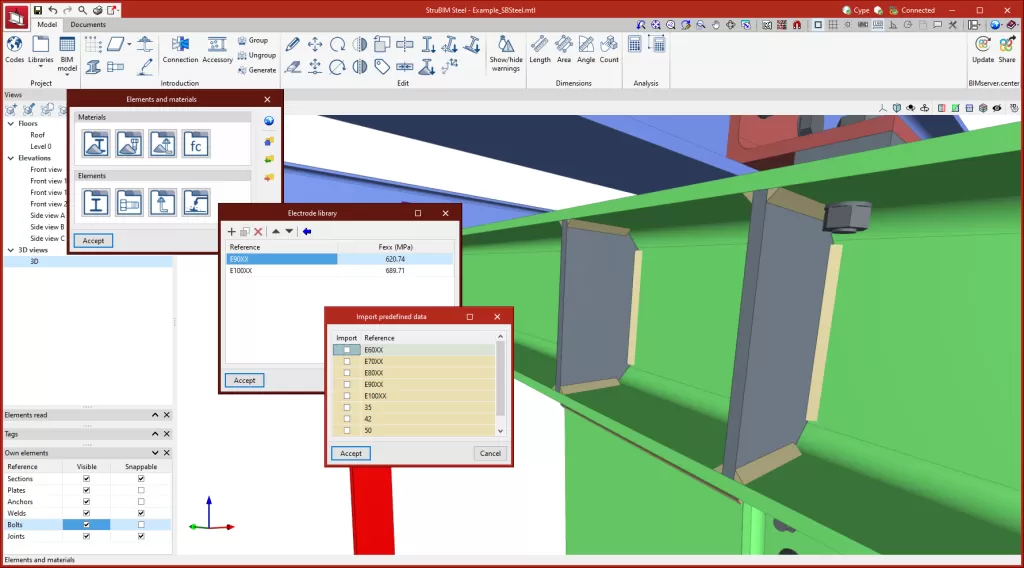Image resolution: width=1024 pixels, height=568 pixels.
Task: Collapse the Floors tree node
Action: (x=10, y=123)
